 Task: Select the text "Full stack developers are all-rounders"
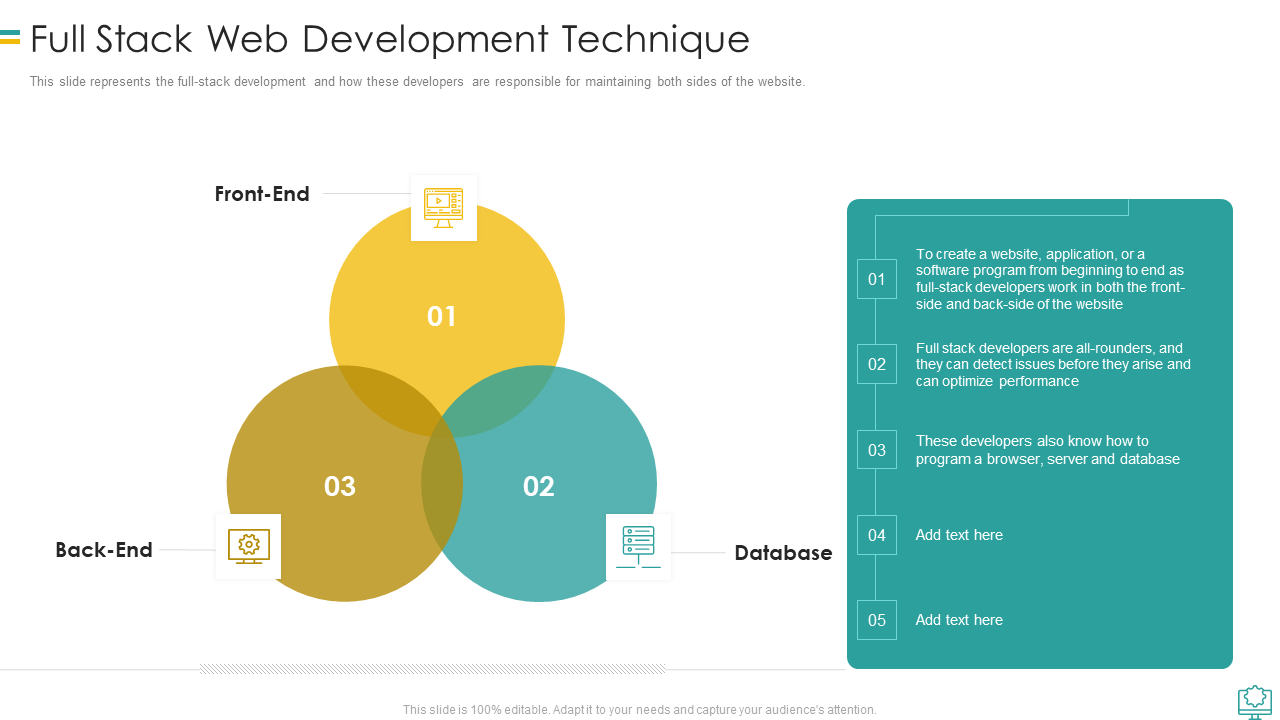(x=1054, y=365)
